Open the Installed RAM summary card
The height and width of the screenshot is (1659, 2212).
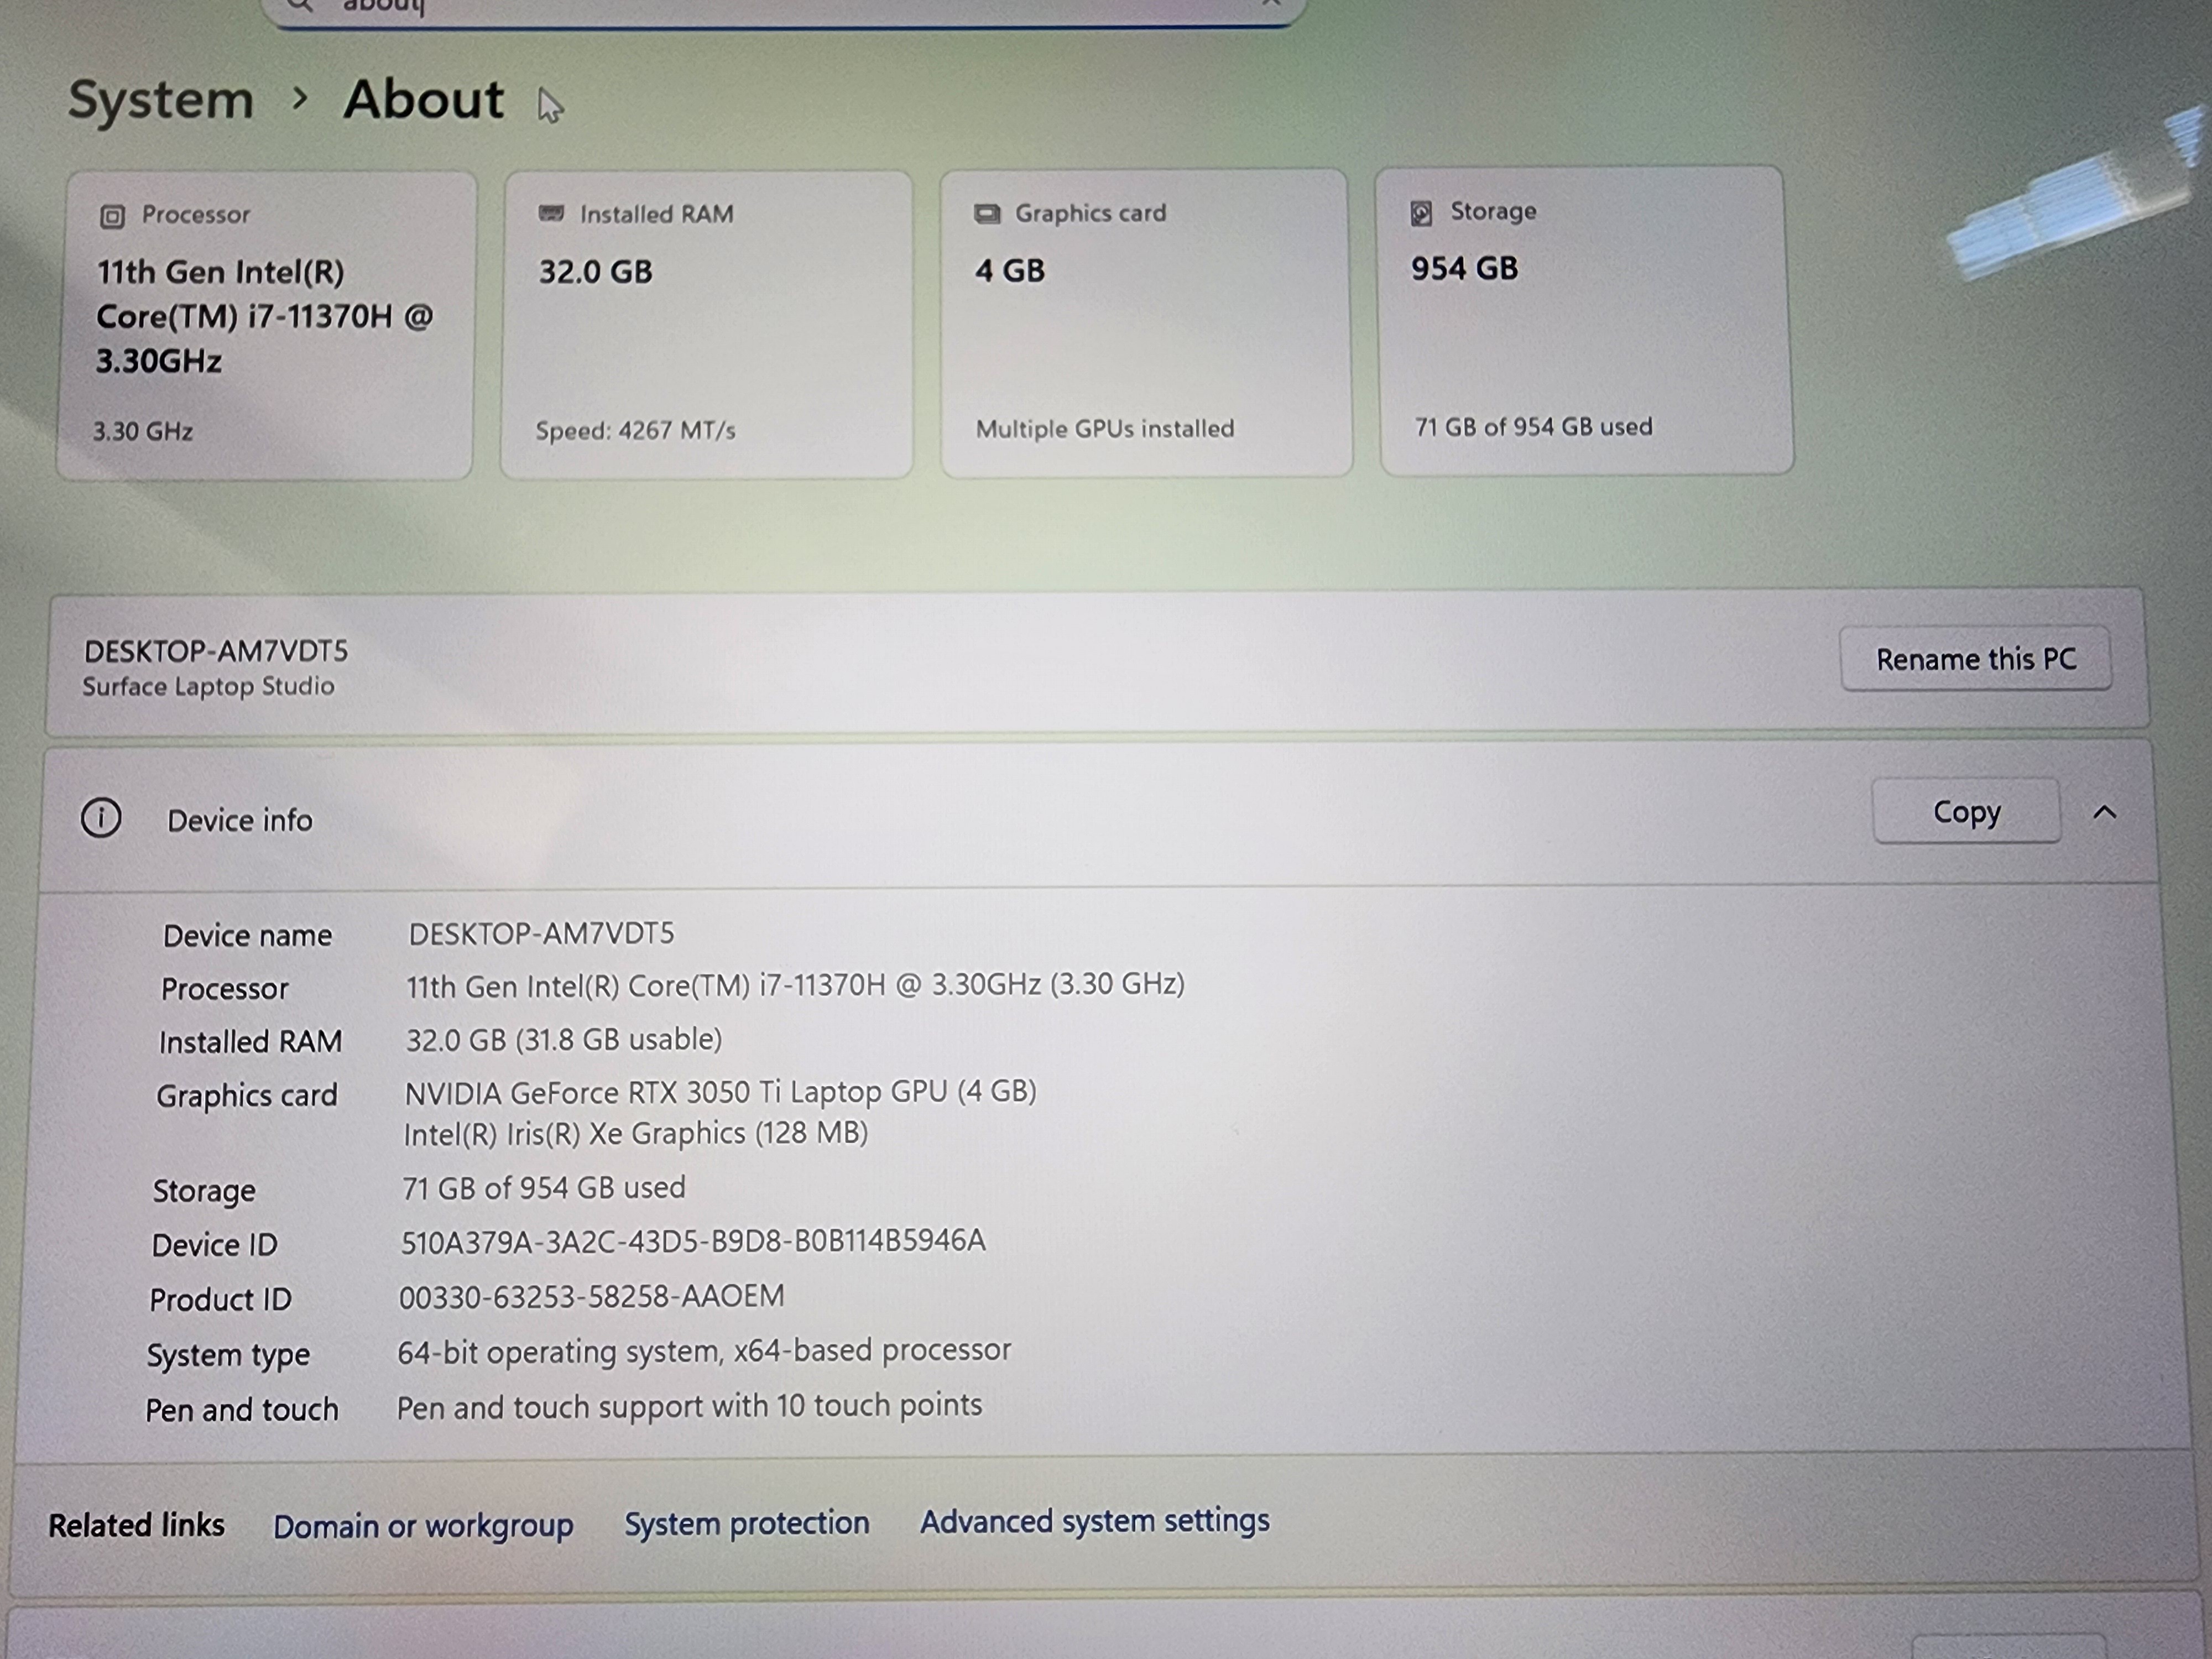click(706, 324)
